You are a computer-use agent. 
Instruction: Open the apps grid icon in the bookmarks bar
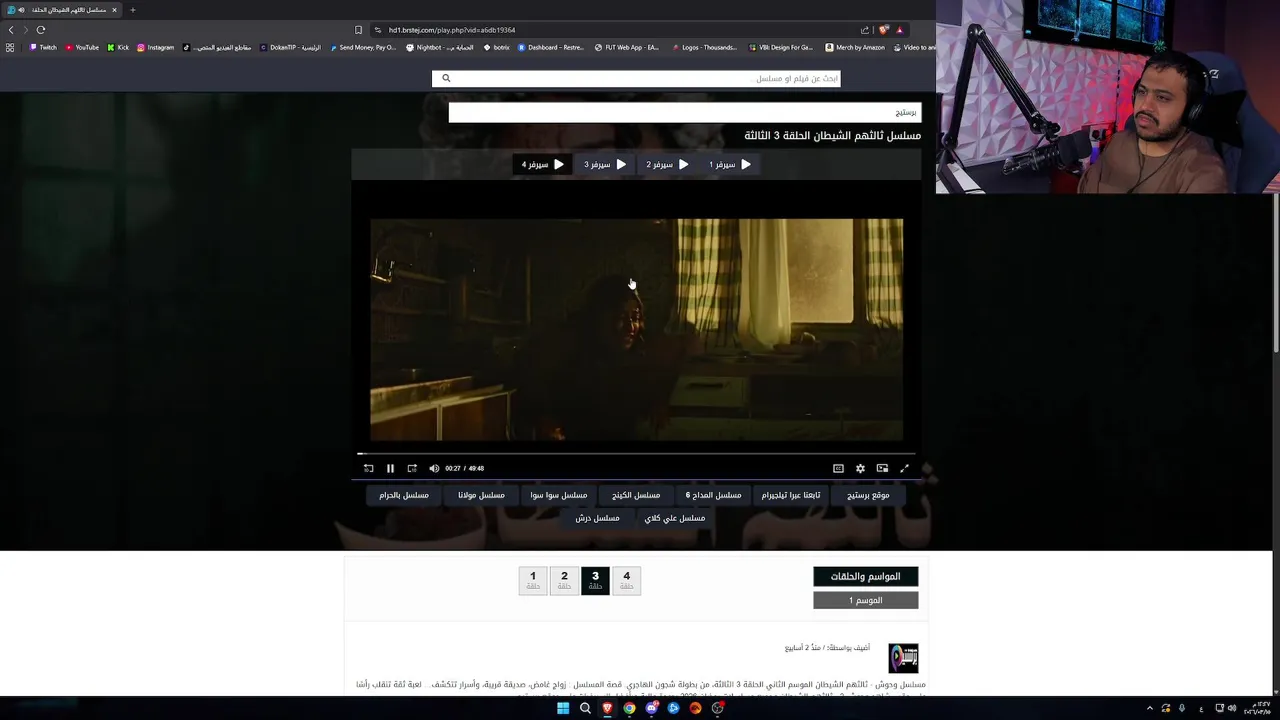(10, 47)
